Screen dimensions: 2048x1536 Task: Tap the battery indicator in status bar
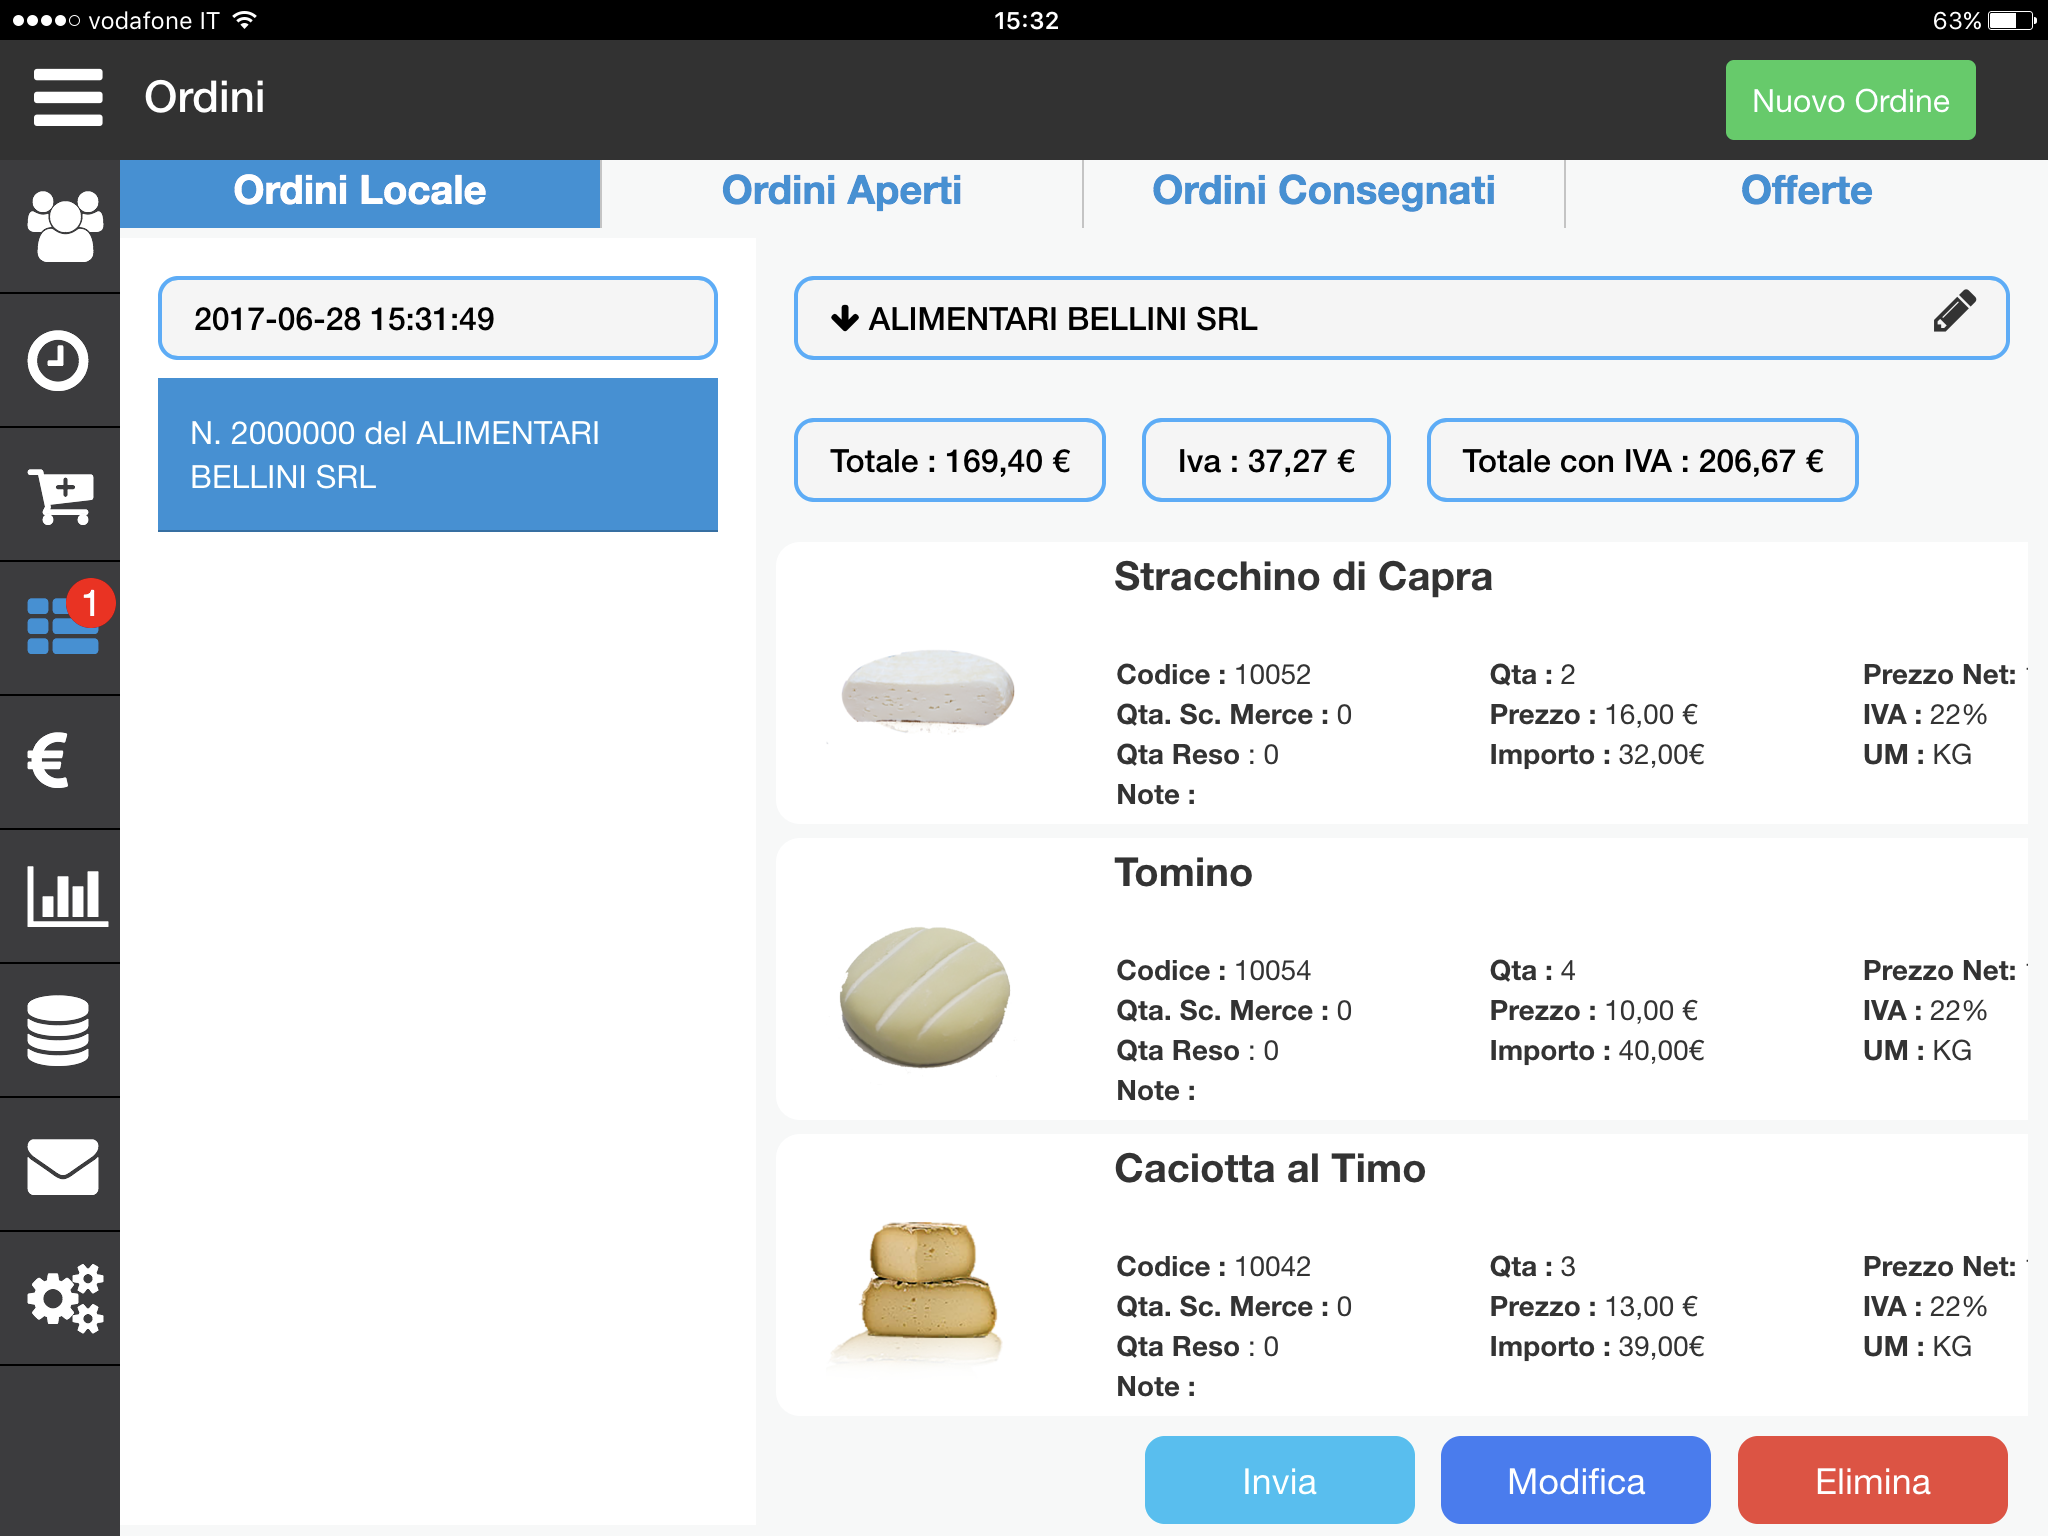pos(2013,20)
